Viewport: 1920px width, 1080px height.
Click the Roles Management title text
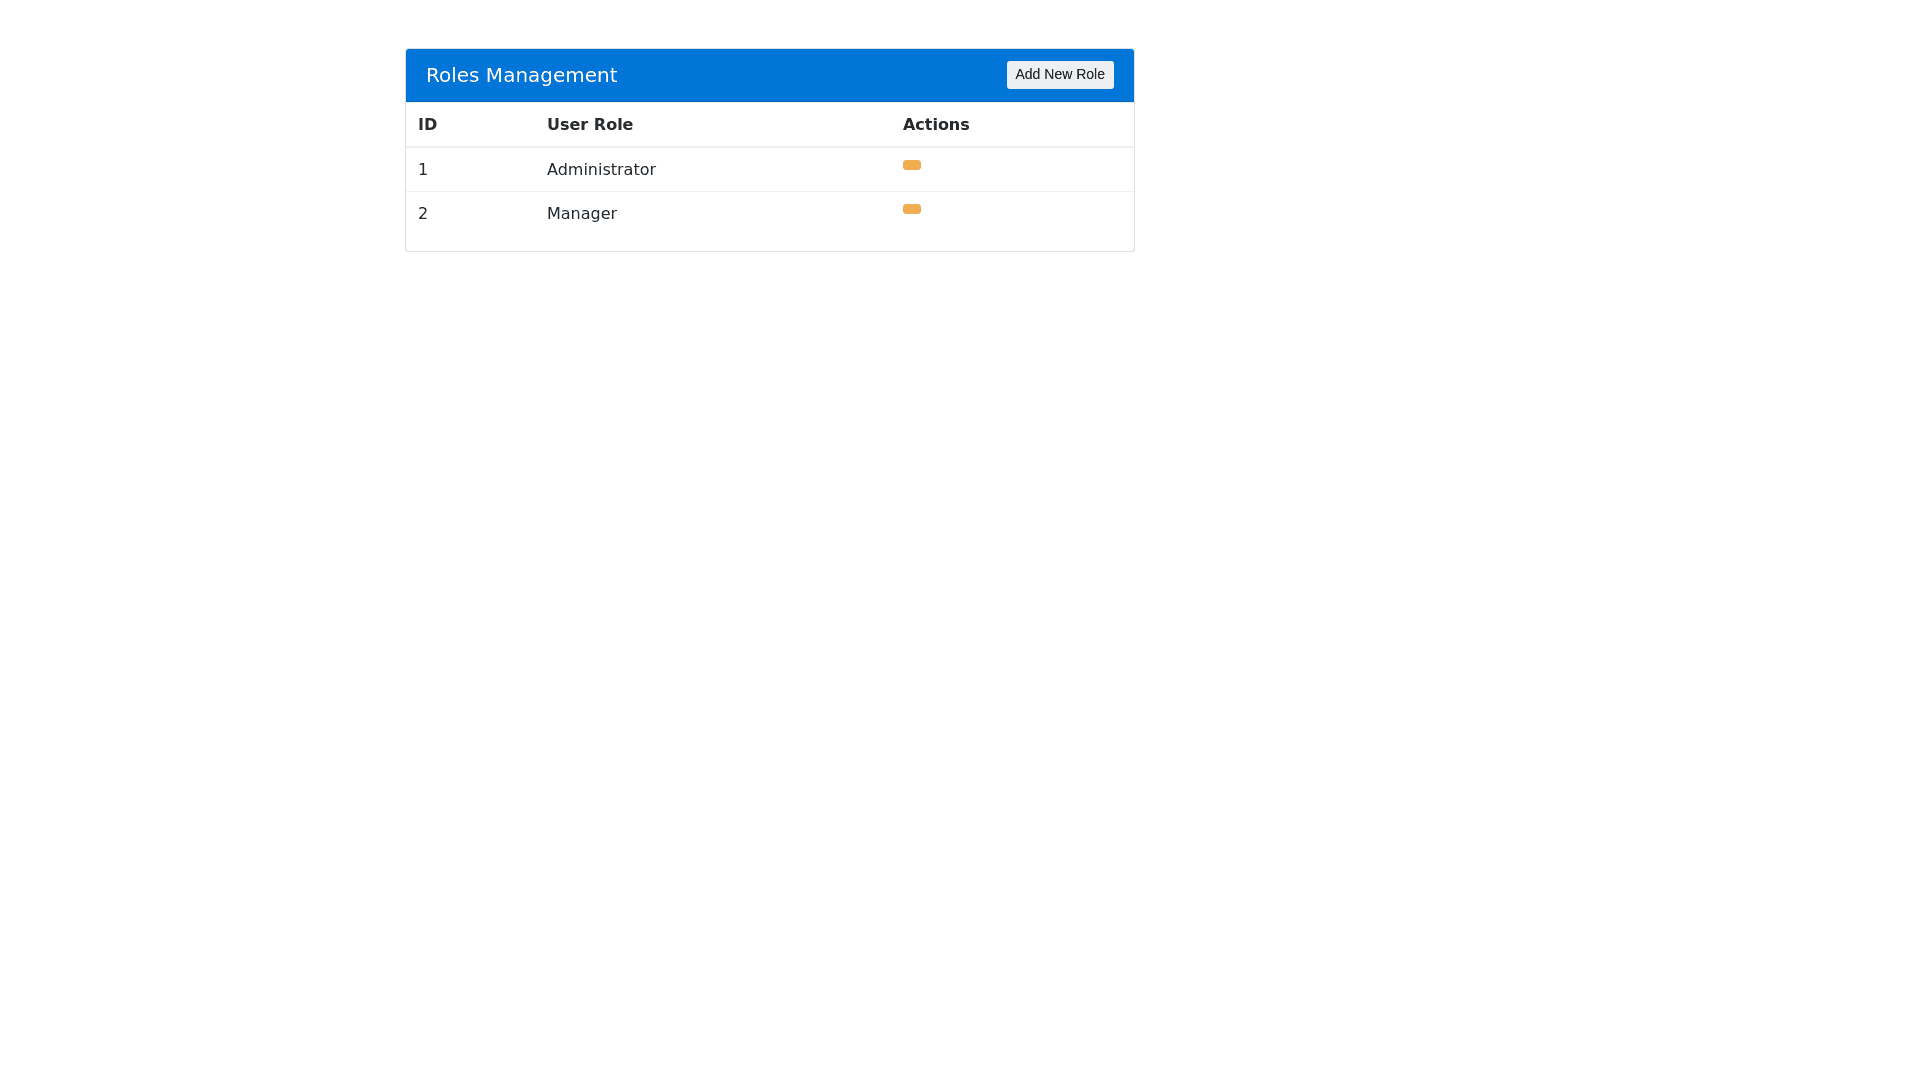(x=521, y=75)
